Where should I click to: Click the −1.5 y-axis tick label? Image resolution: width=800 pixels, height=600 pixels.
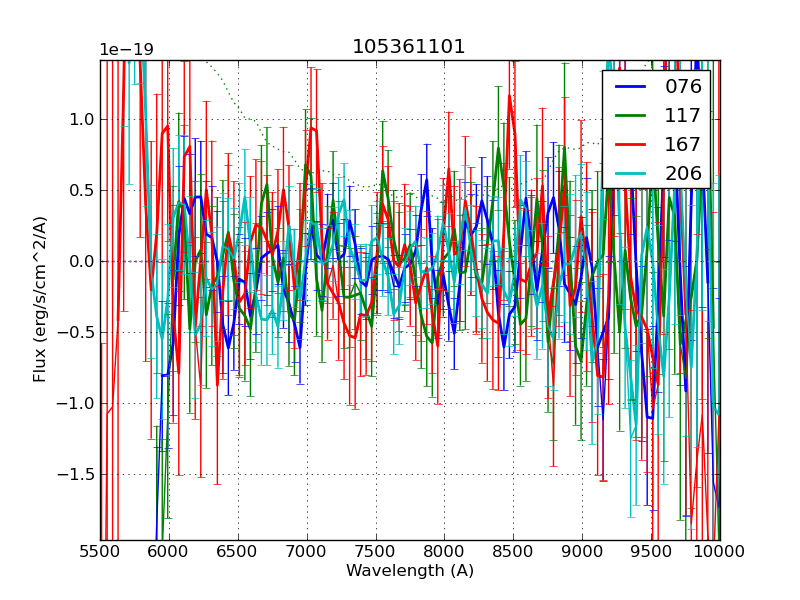pos(76,474)
